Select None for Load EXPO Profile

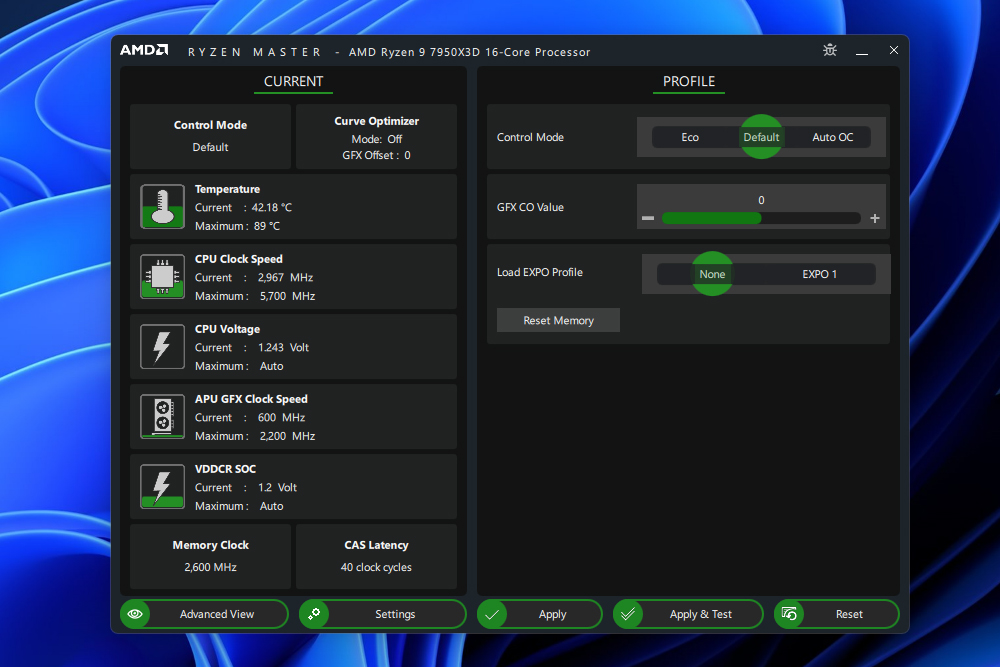(712, 274)
